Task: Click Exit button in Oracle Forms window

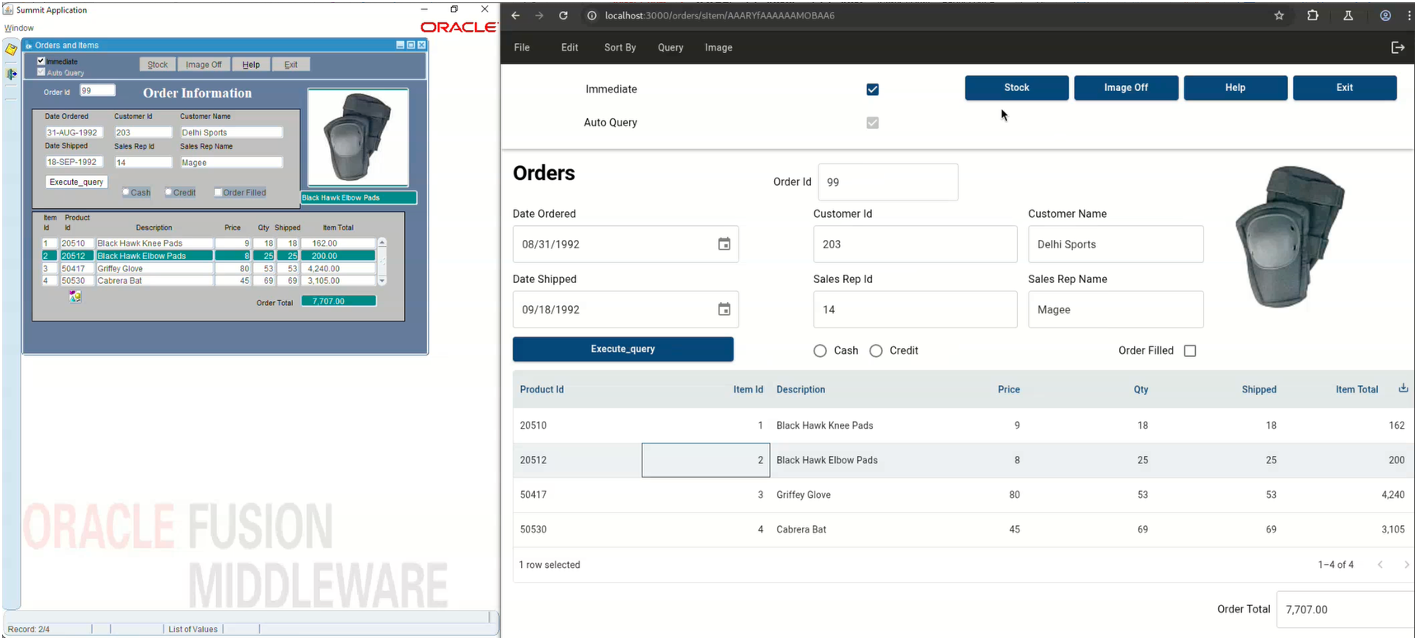Action: (291, 65)
